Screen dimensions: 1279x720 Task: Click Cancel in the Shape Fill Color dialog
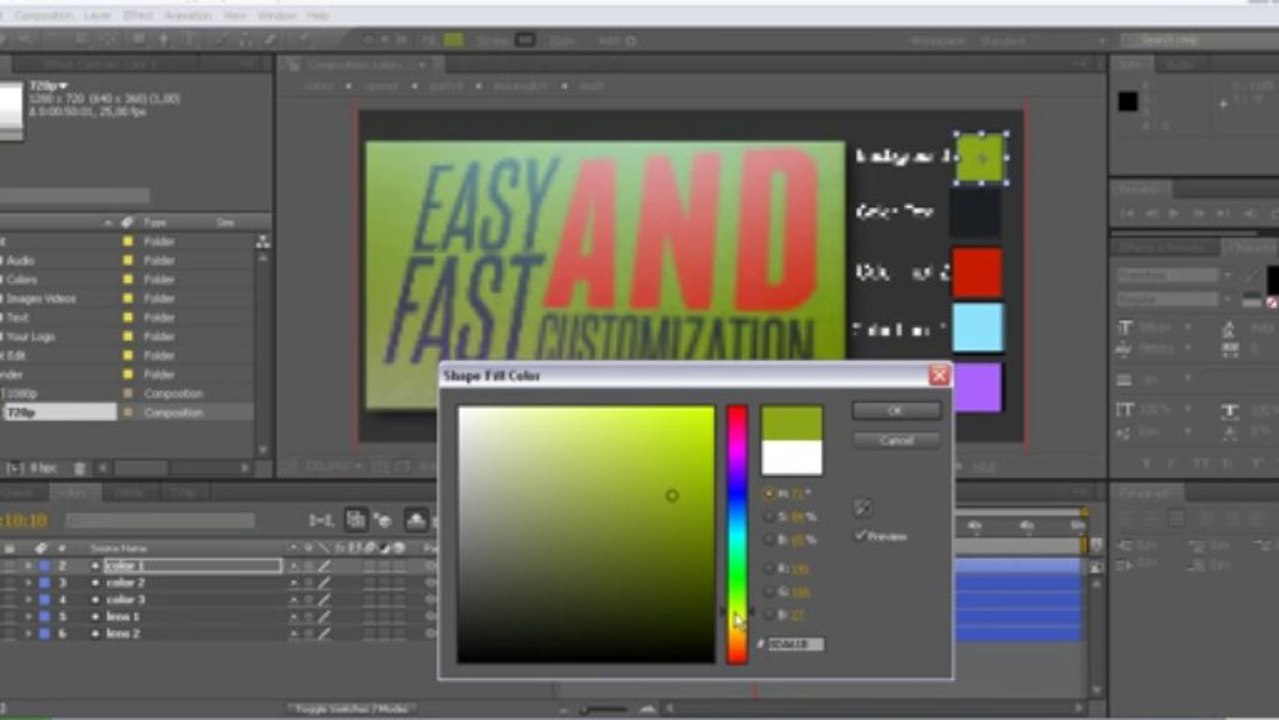tap(896, 440)
